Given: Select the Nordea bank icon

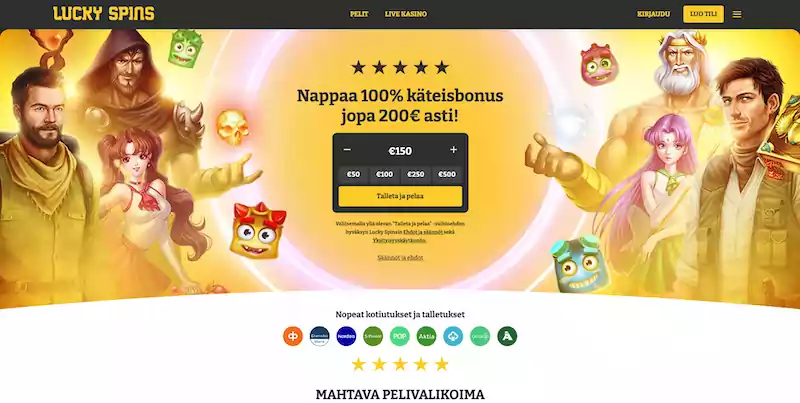Looking at the screenshot, I should [x=346, y=336].
